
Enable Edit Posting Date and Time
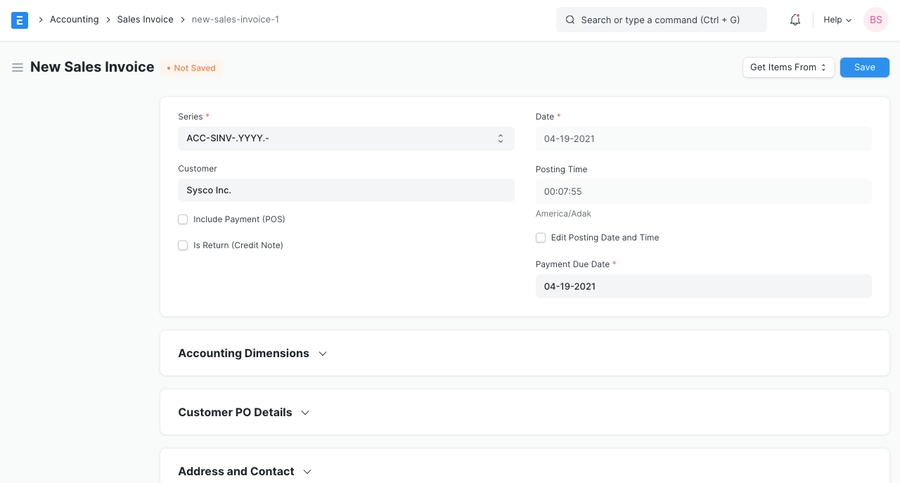pyautogui.click(x=541, y=238)
